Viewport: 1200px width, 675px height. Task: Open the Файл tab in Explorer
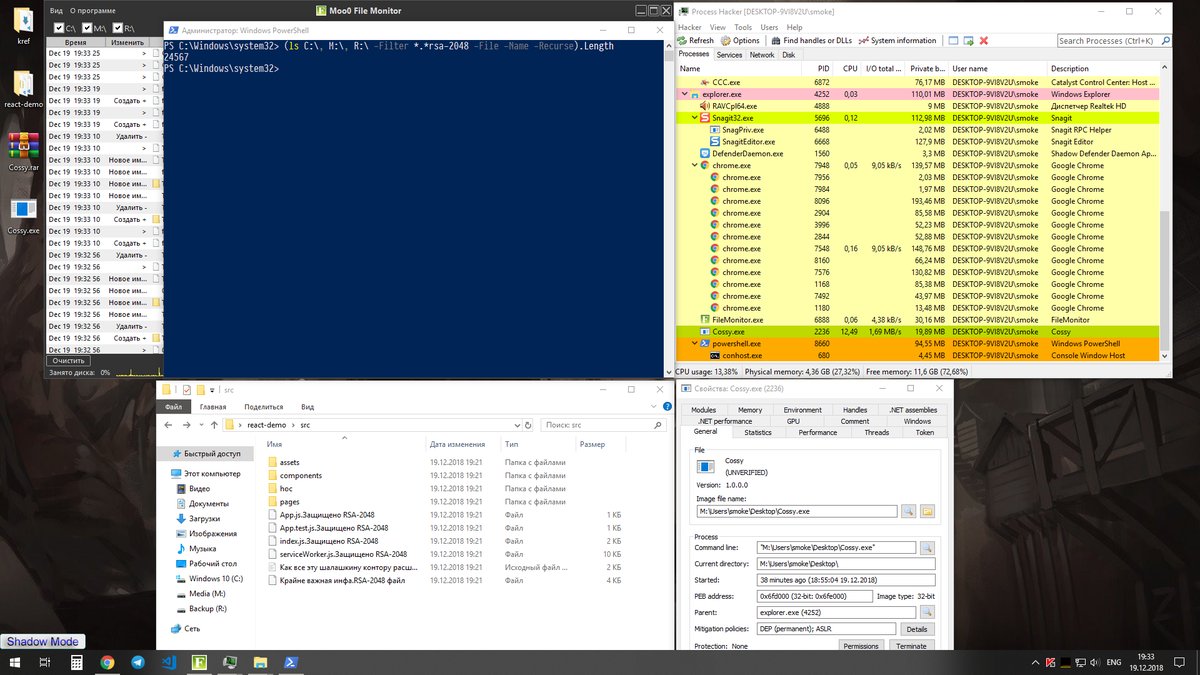click(174, 407)
